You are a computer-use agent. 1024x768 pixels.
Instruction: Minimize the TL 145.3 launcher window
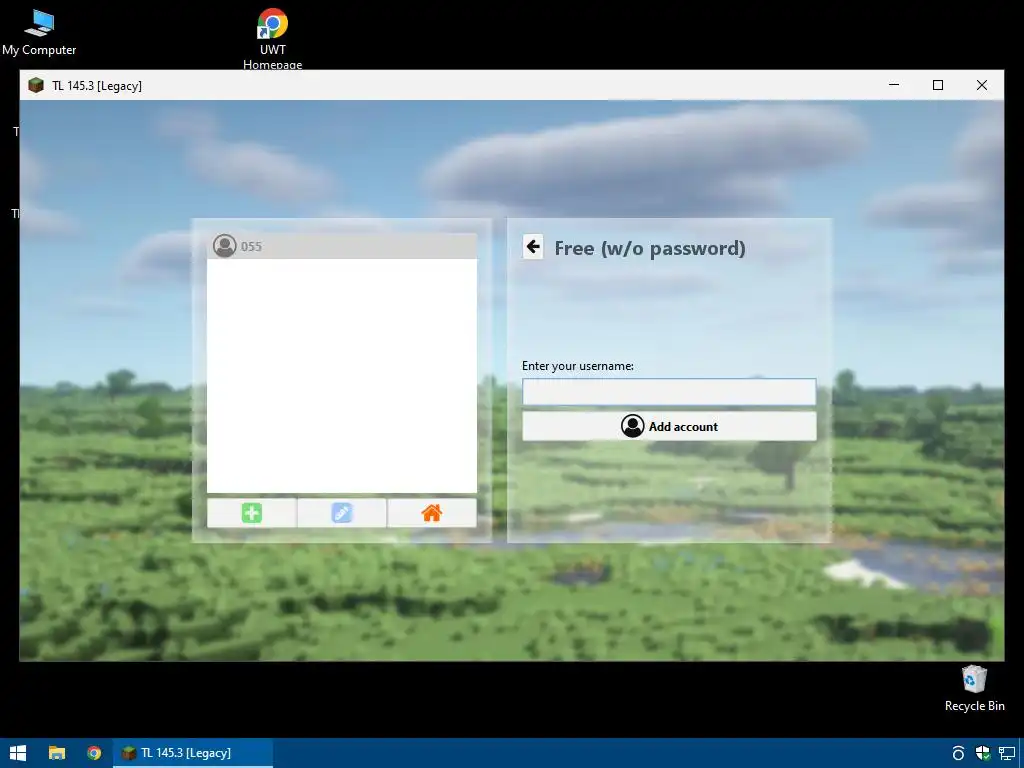(x=894, y=85)
